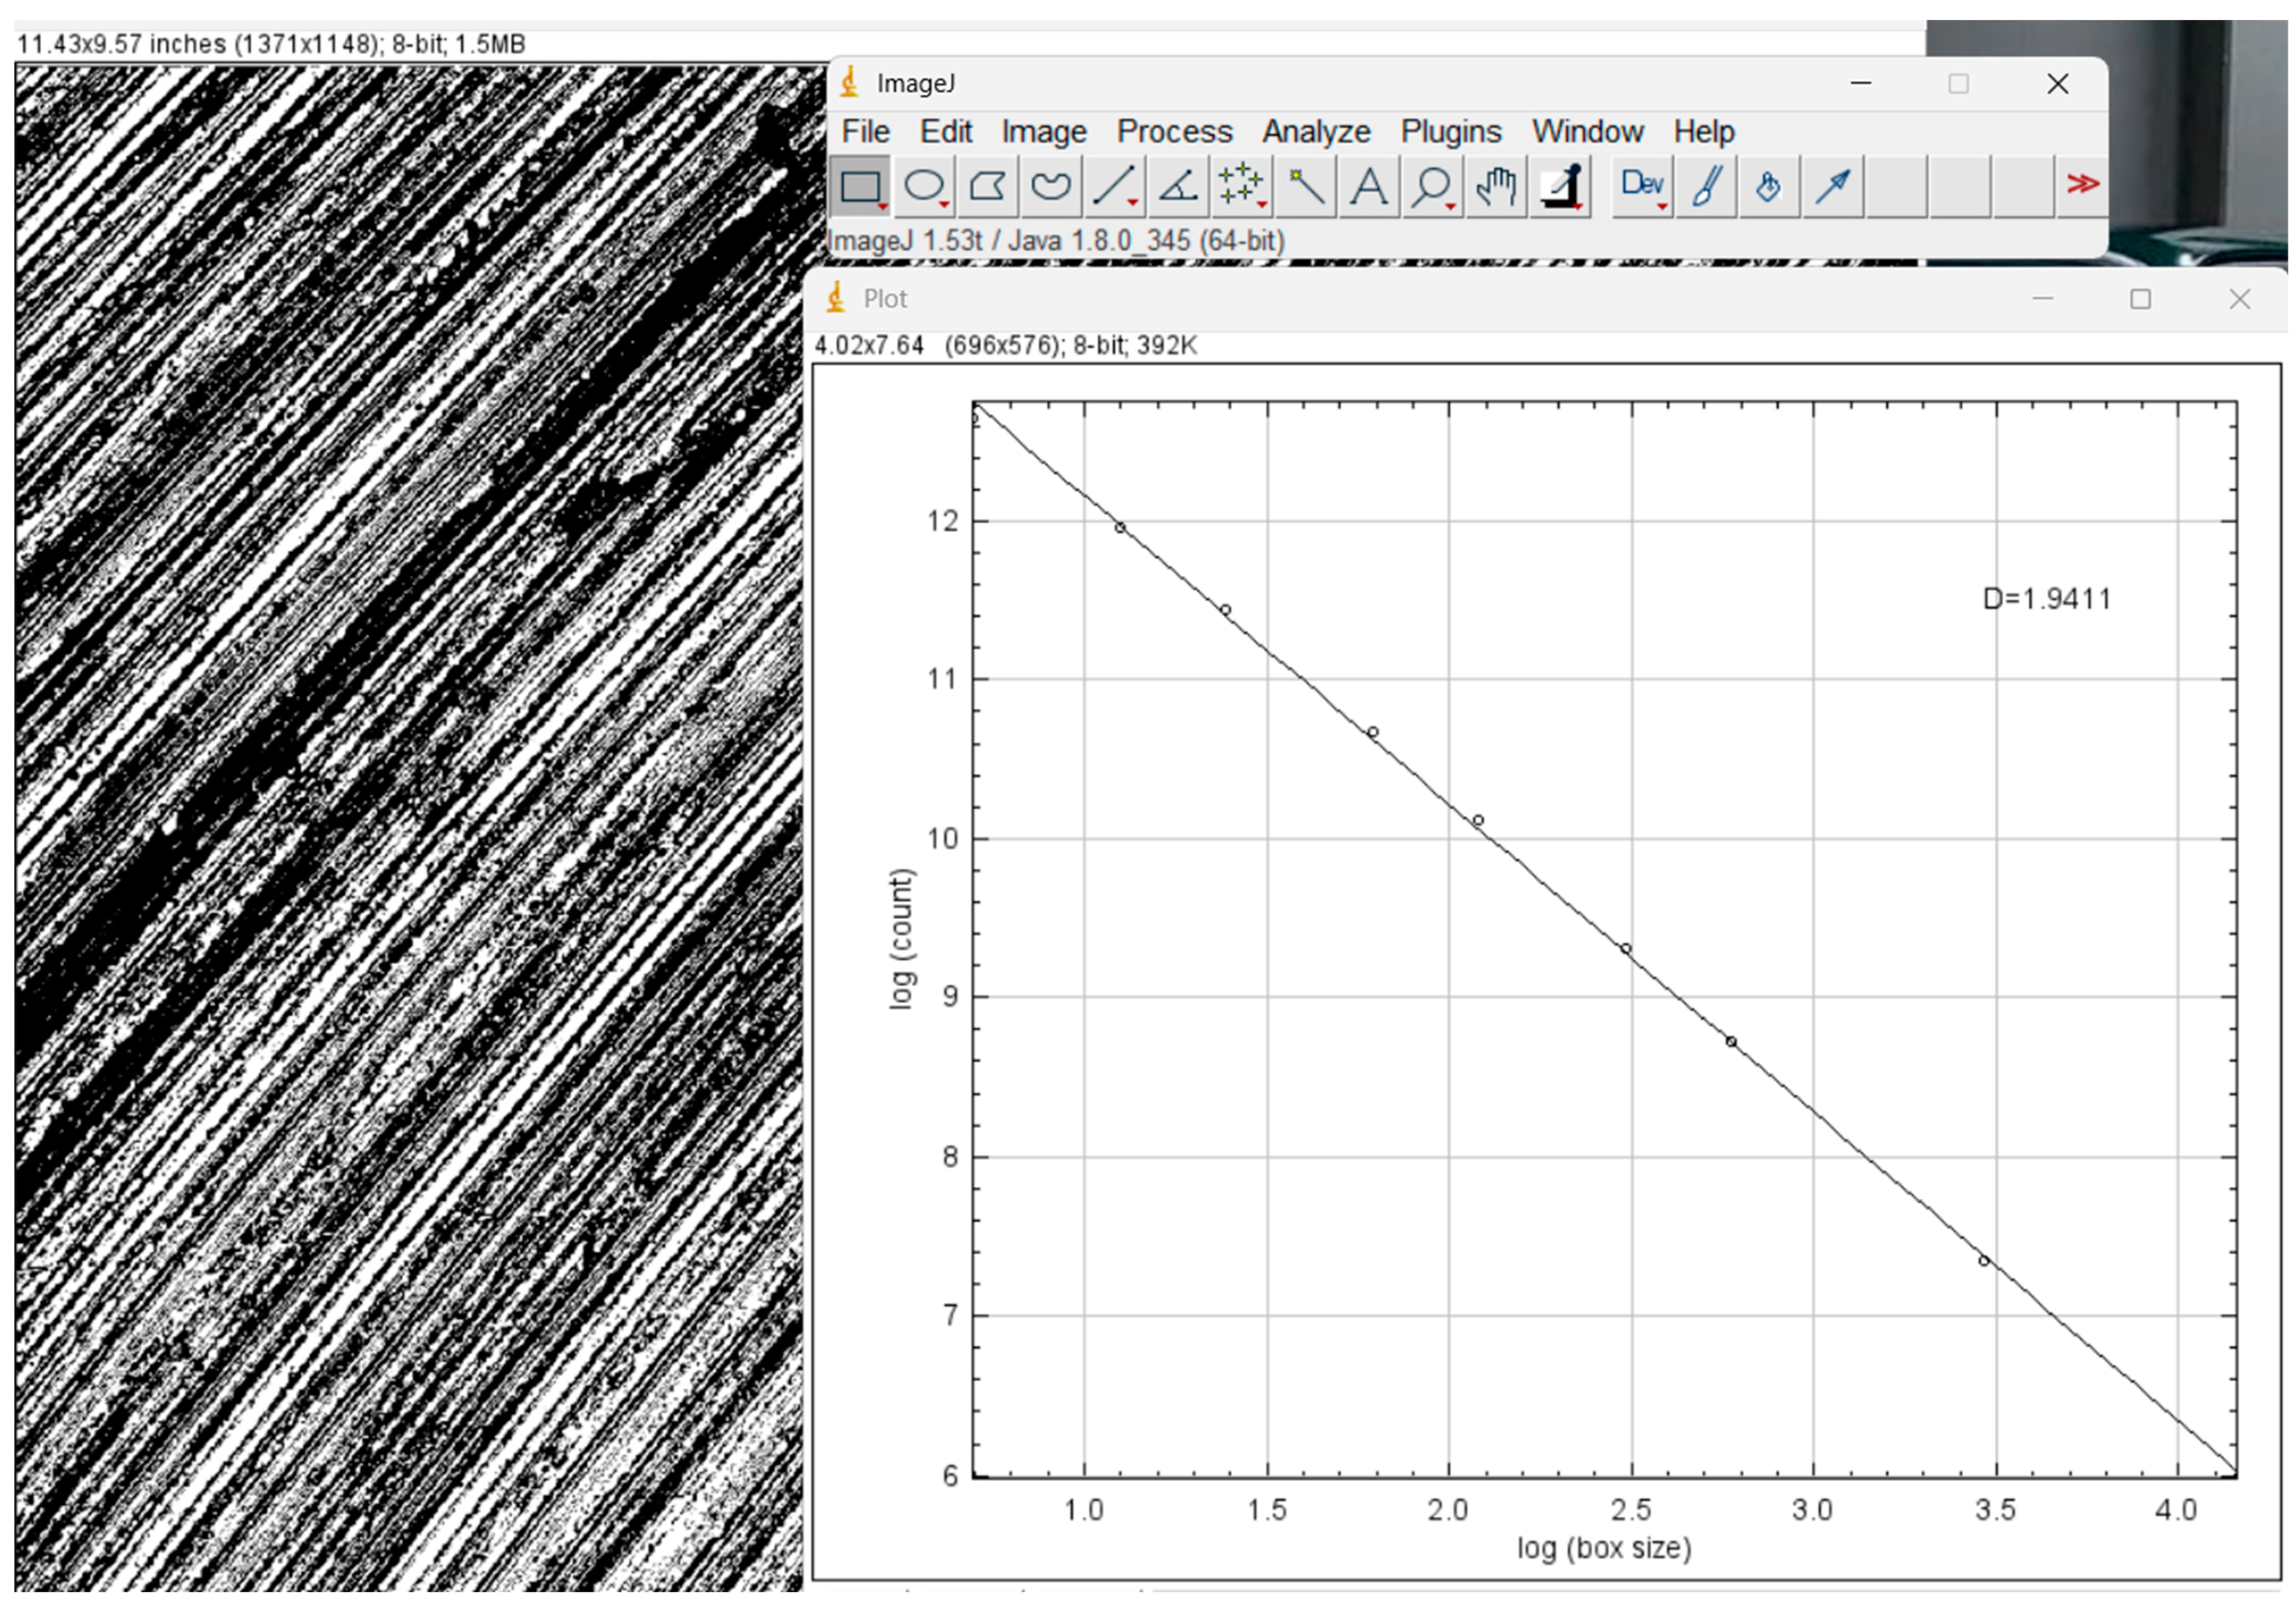The width and height of the screenshot is (2296, 1607).
Task: Open the Process menu
Action: (1174, 132)
